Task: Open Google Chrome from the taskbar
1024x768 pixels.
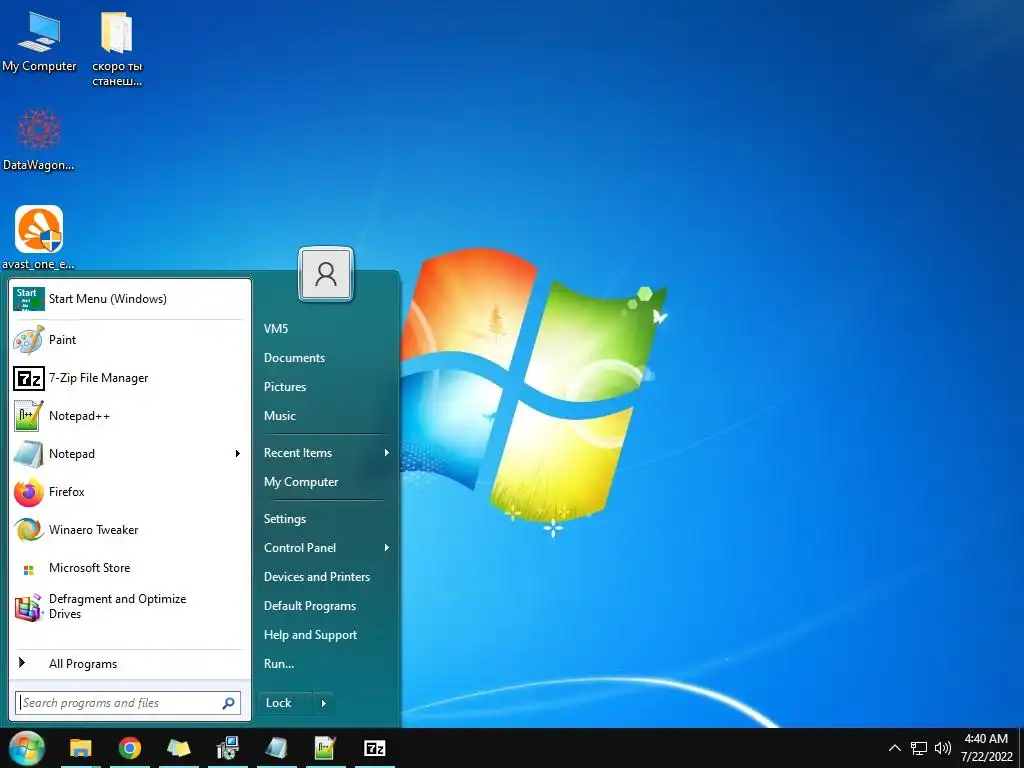Action: [130, 748]
